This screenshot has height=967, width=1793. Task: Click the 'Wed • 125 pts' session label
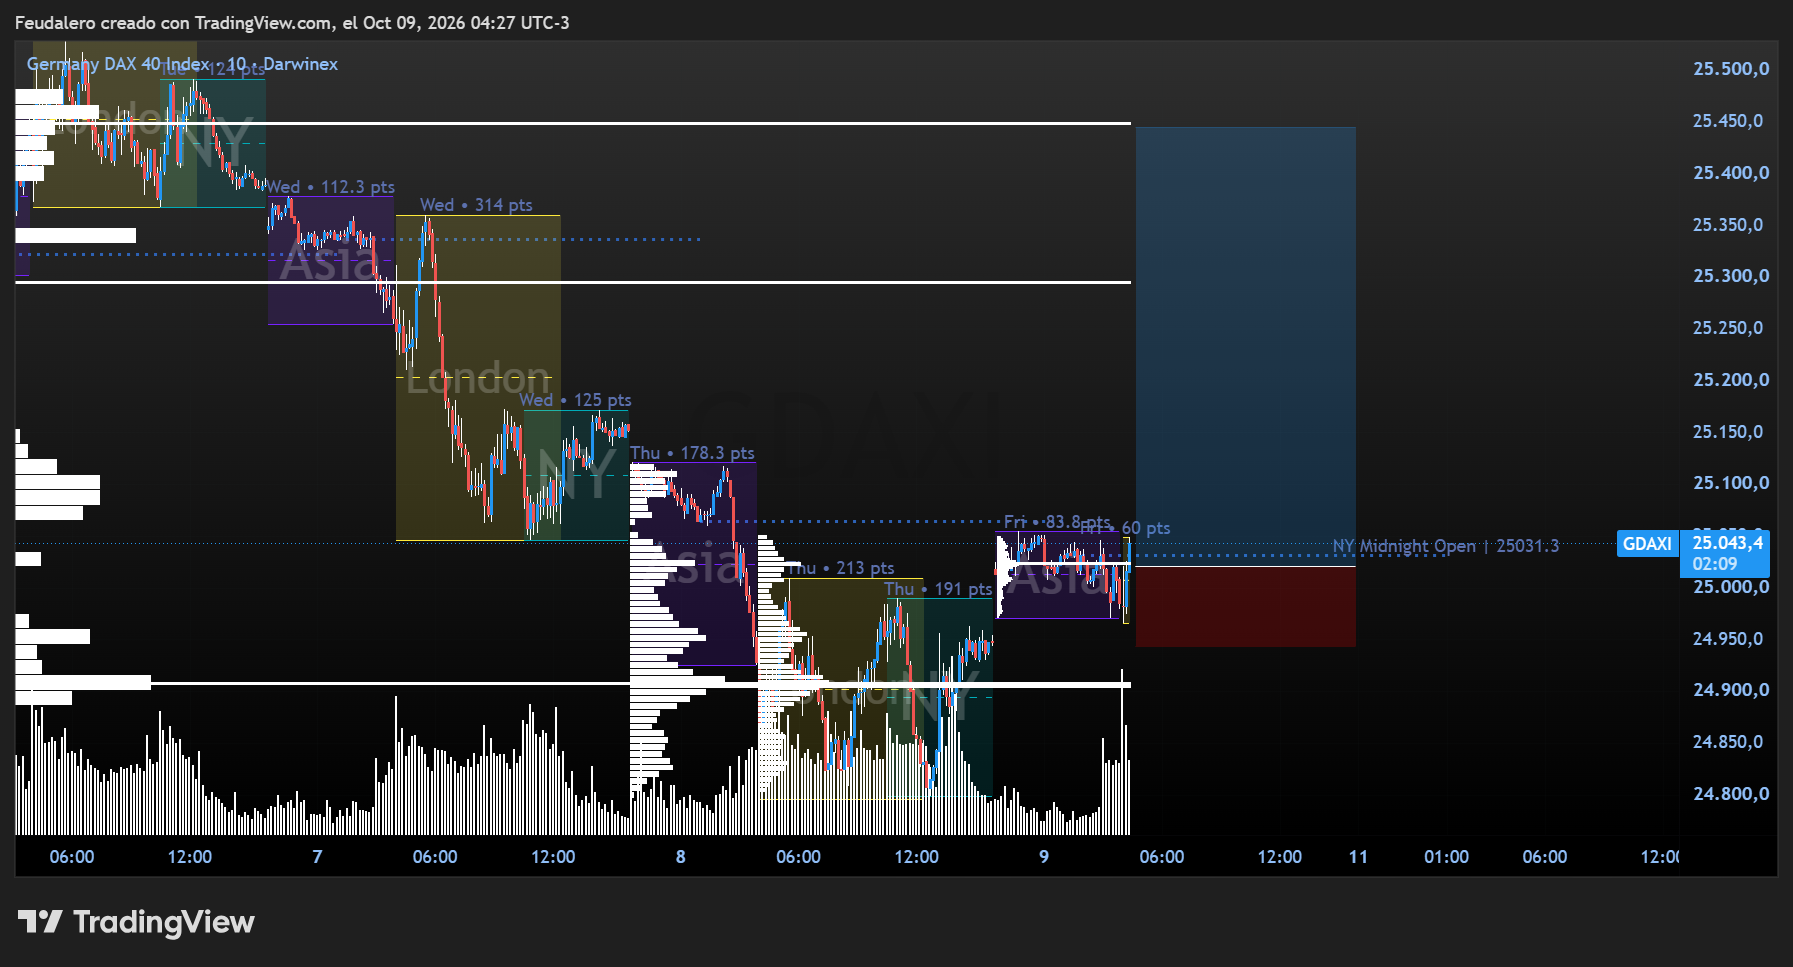(575, 400)
